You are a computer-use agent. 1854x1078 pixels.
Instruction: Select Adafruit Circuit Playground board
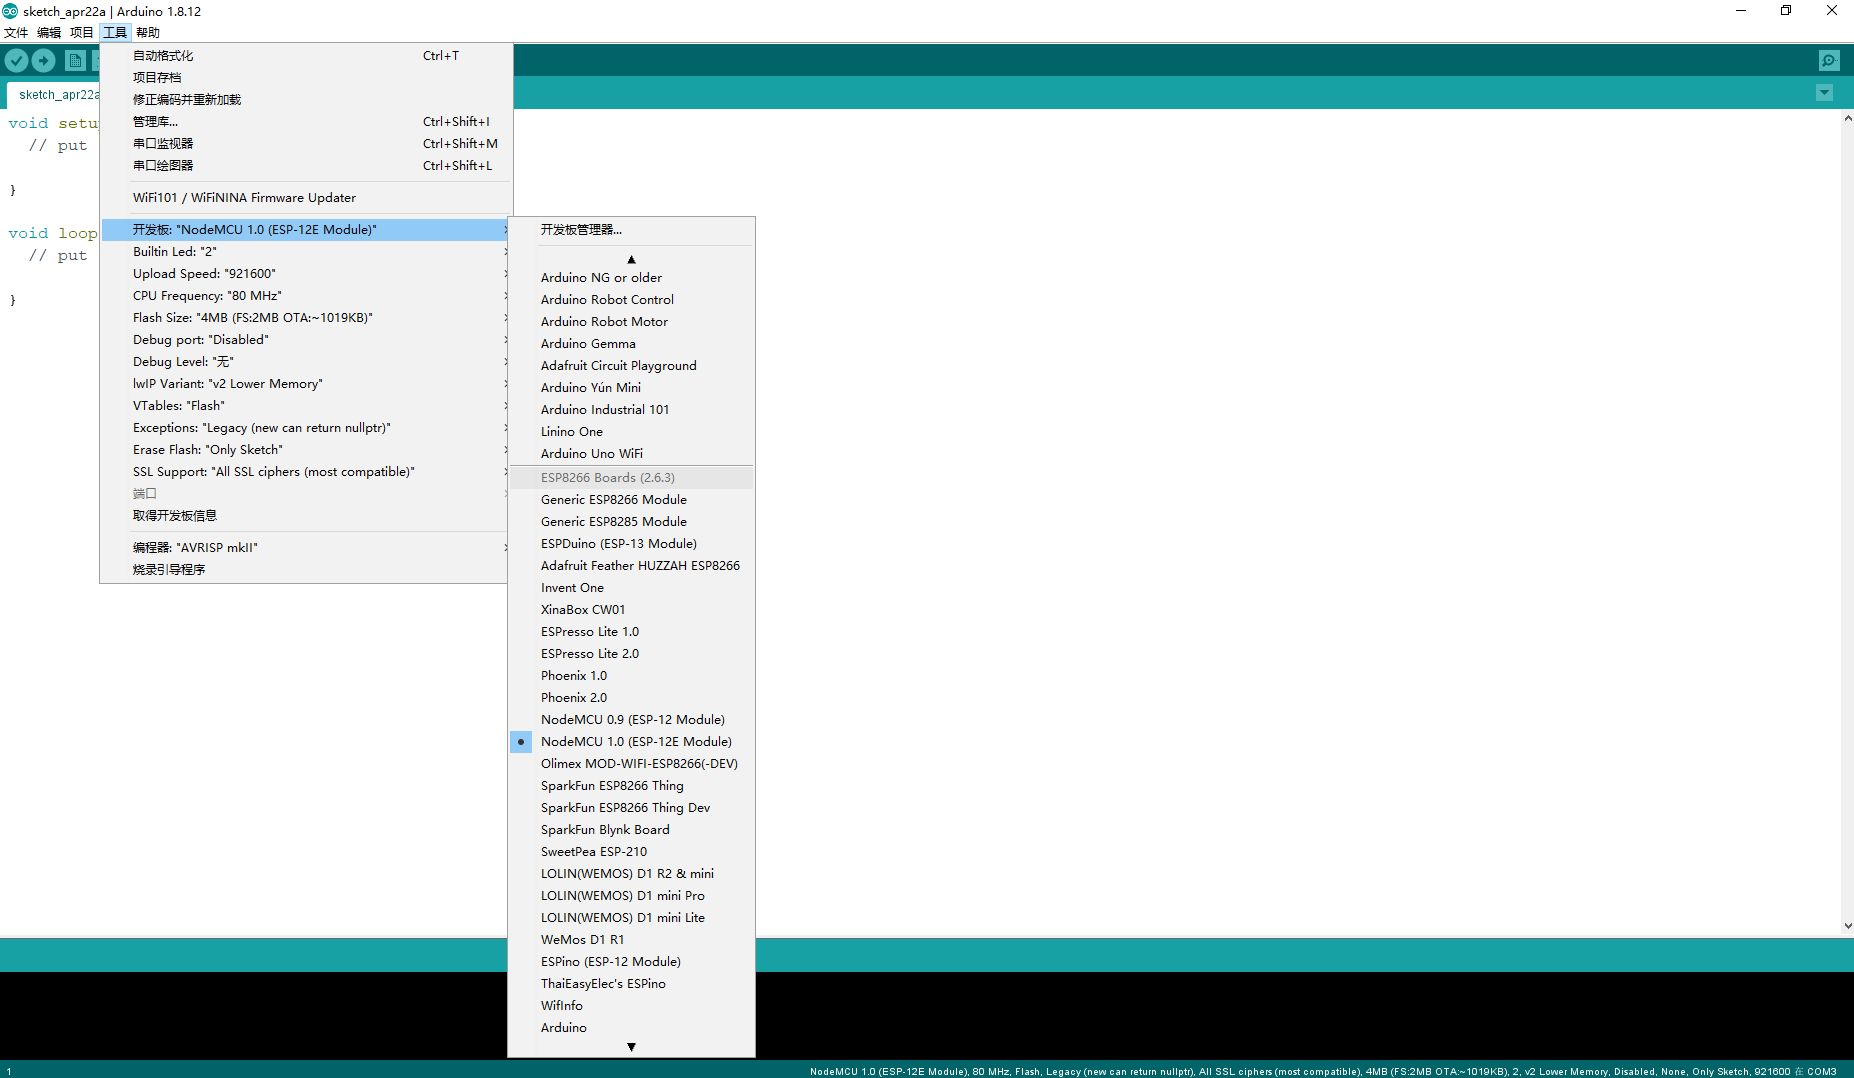pyautogui.click(x=632, y=366)
